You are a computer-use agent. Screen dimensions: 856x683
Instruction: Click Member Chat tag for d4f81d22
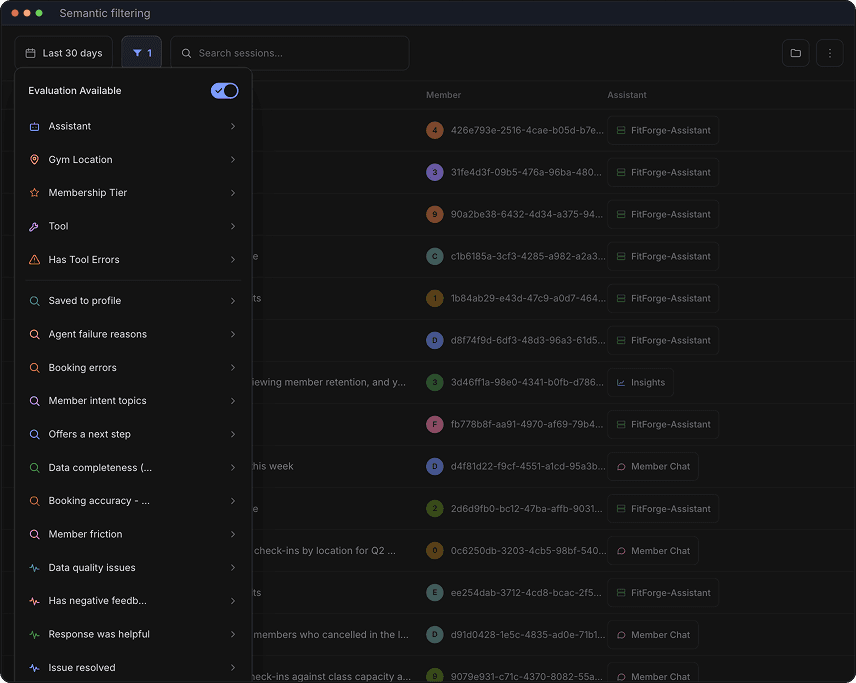click(x=653, y=466)
